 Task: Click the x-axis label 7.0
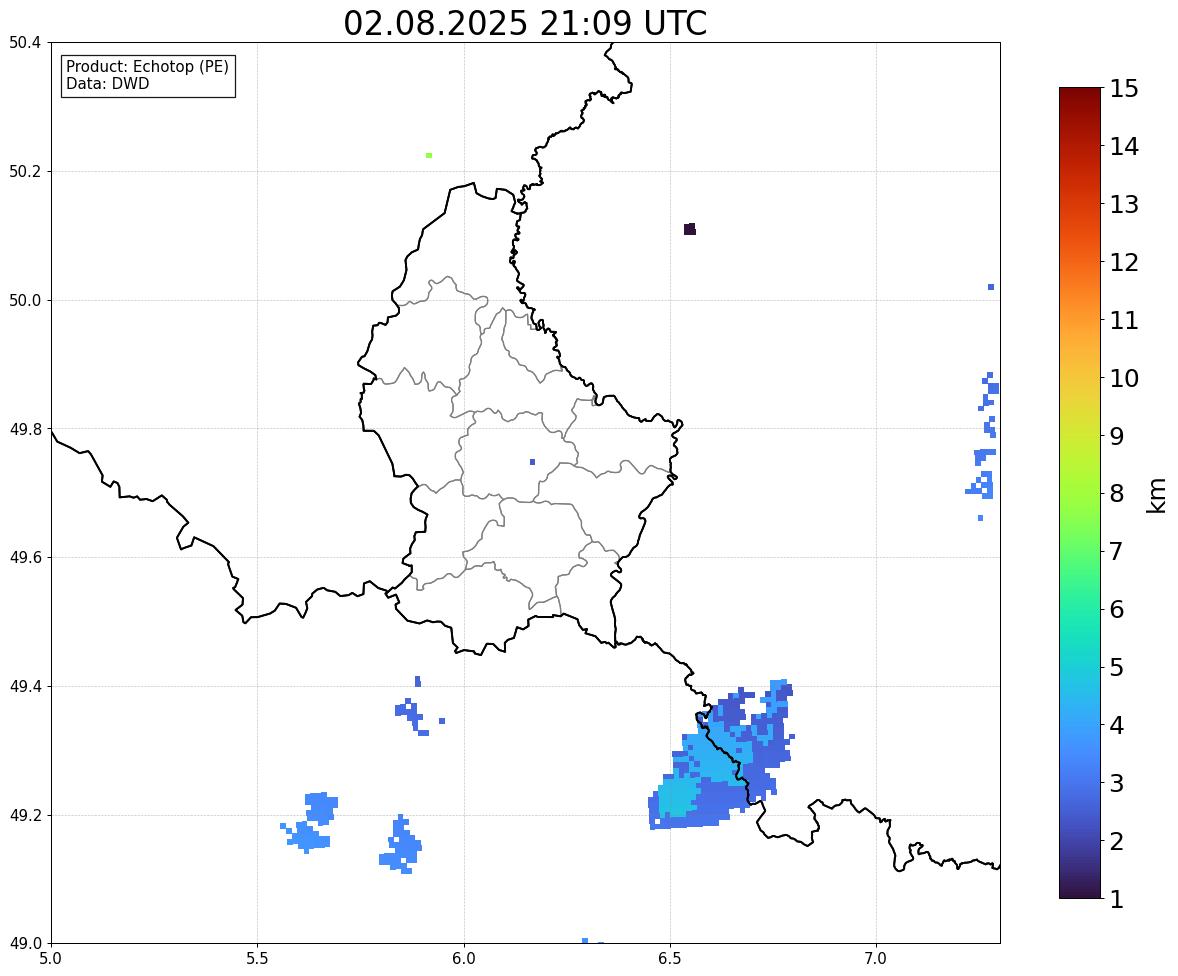tap(876, 959)
